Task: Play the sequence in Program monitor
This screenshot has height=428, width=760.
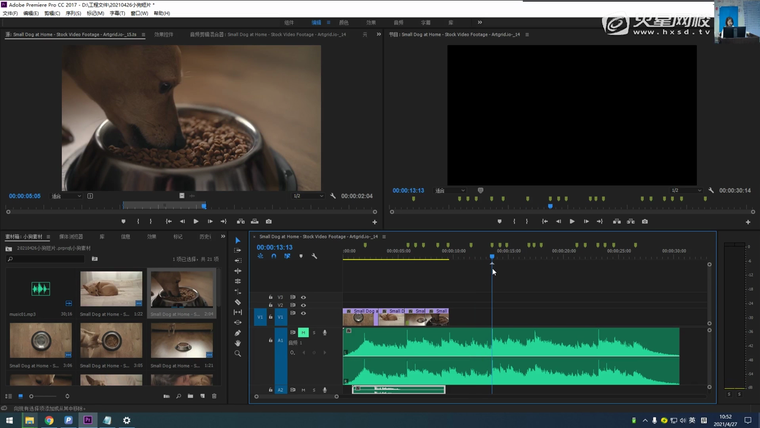Action: pos(572,221)
